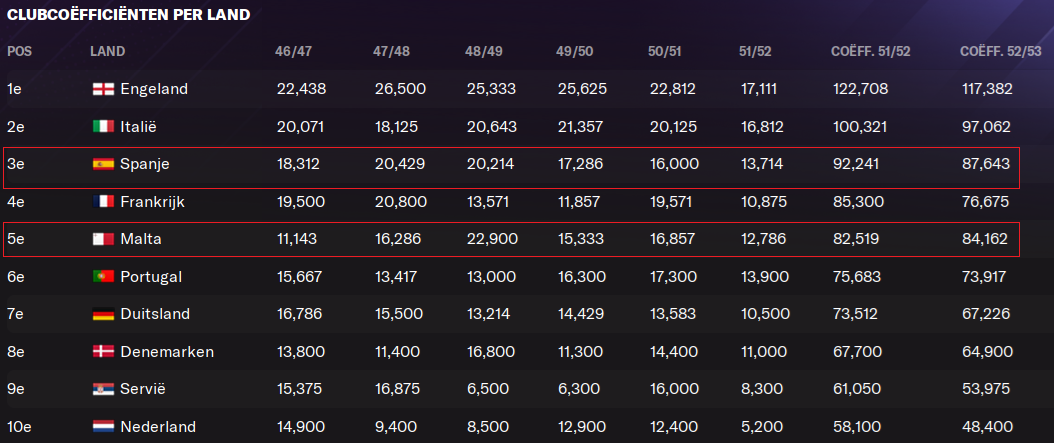Sort by the 46/47 season column
Image resolution: width=1054 pixels, height=443 pixels.
(x=293, y=52)
